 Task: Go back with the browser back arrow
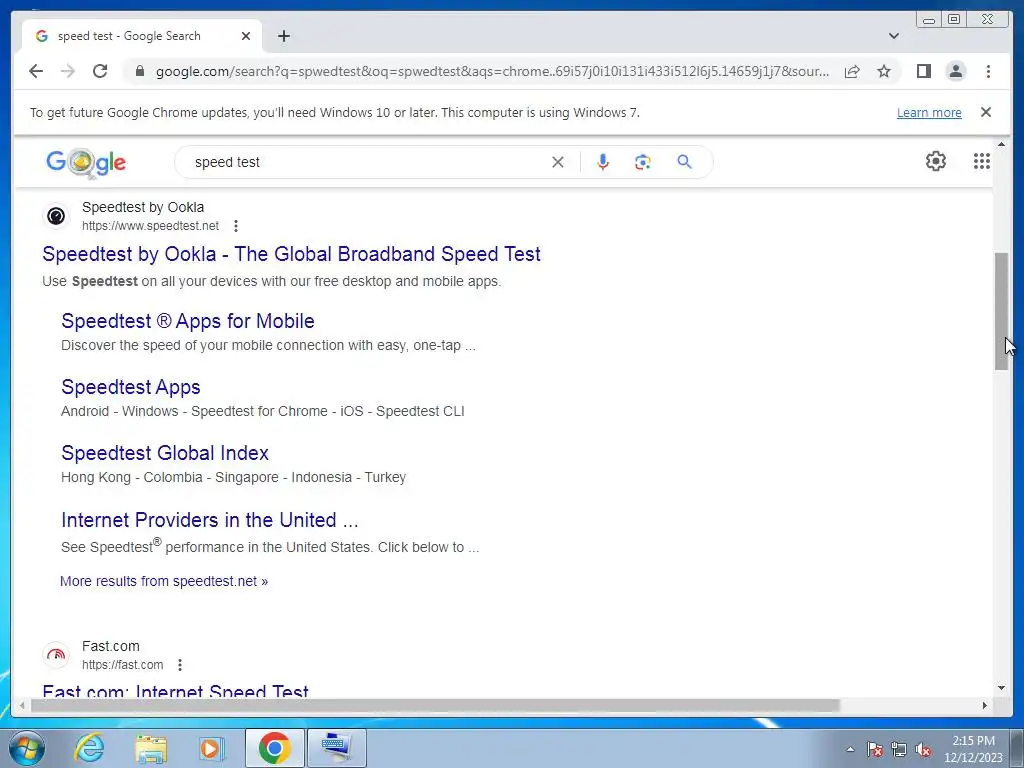tap(36, 71)
